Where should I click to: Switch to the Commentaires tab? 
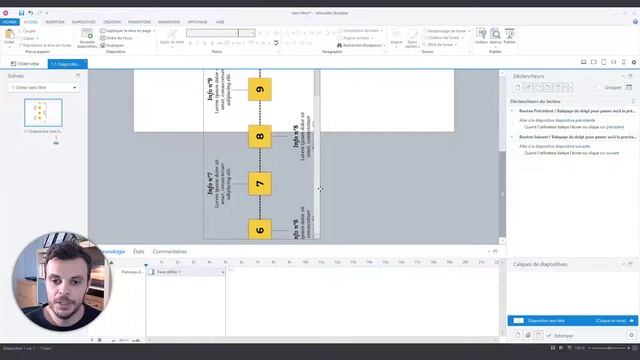(169, 251)
